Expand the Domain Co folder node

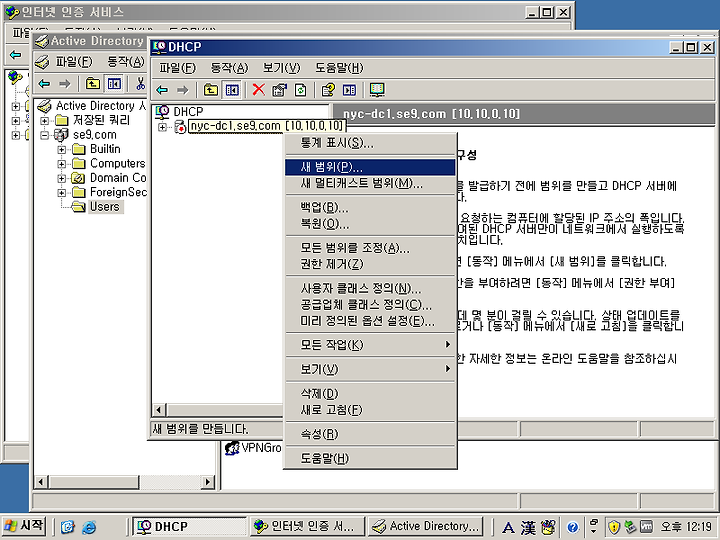(62, 178)
